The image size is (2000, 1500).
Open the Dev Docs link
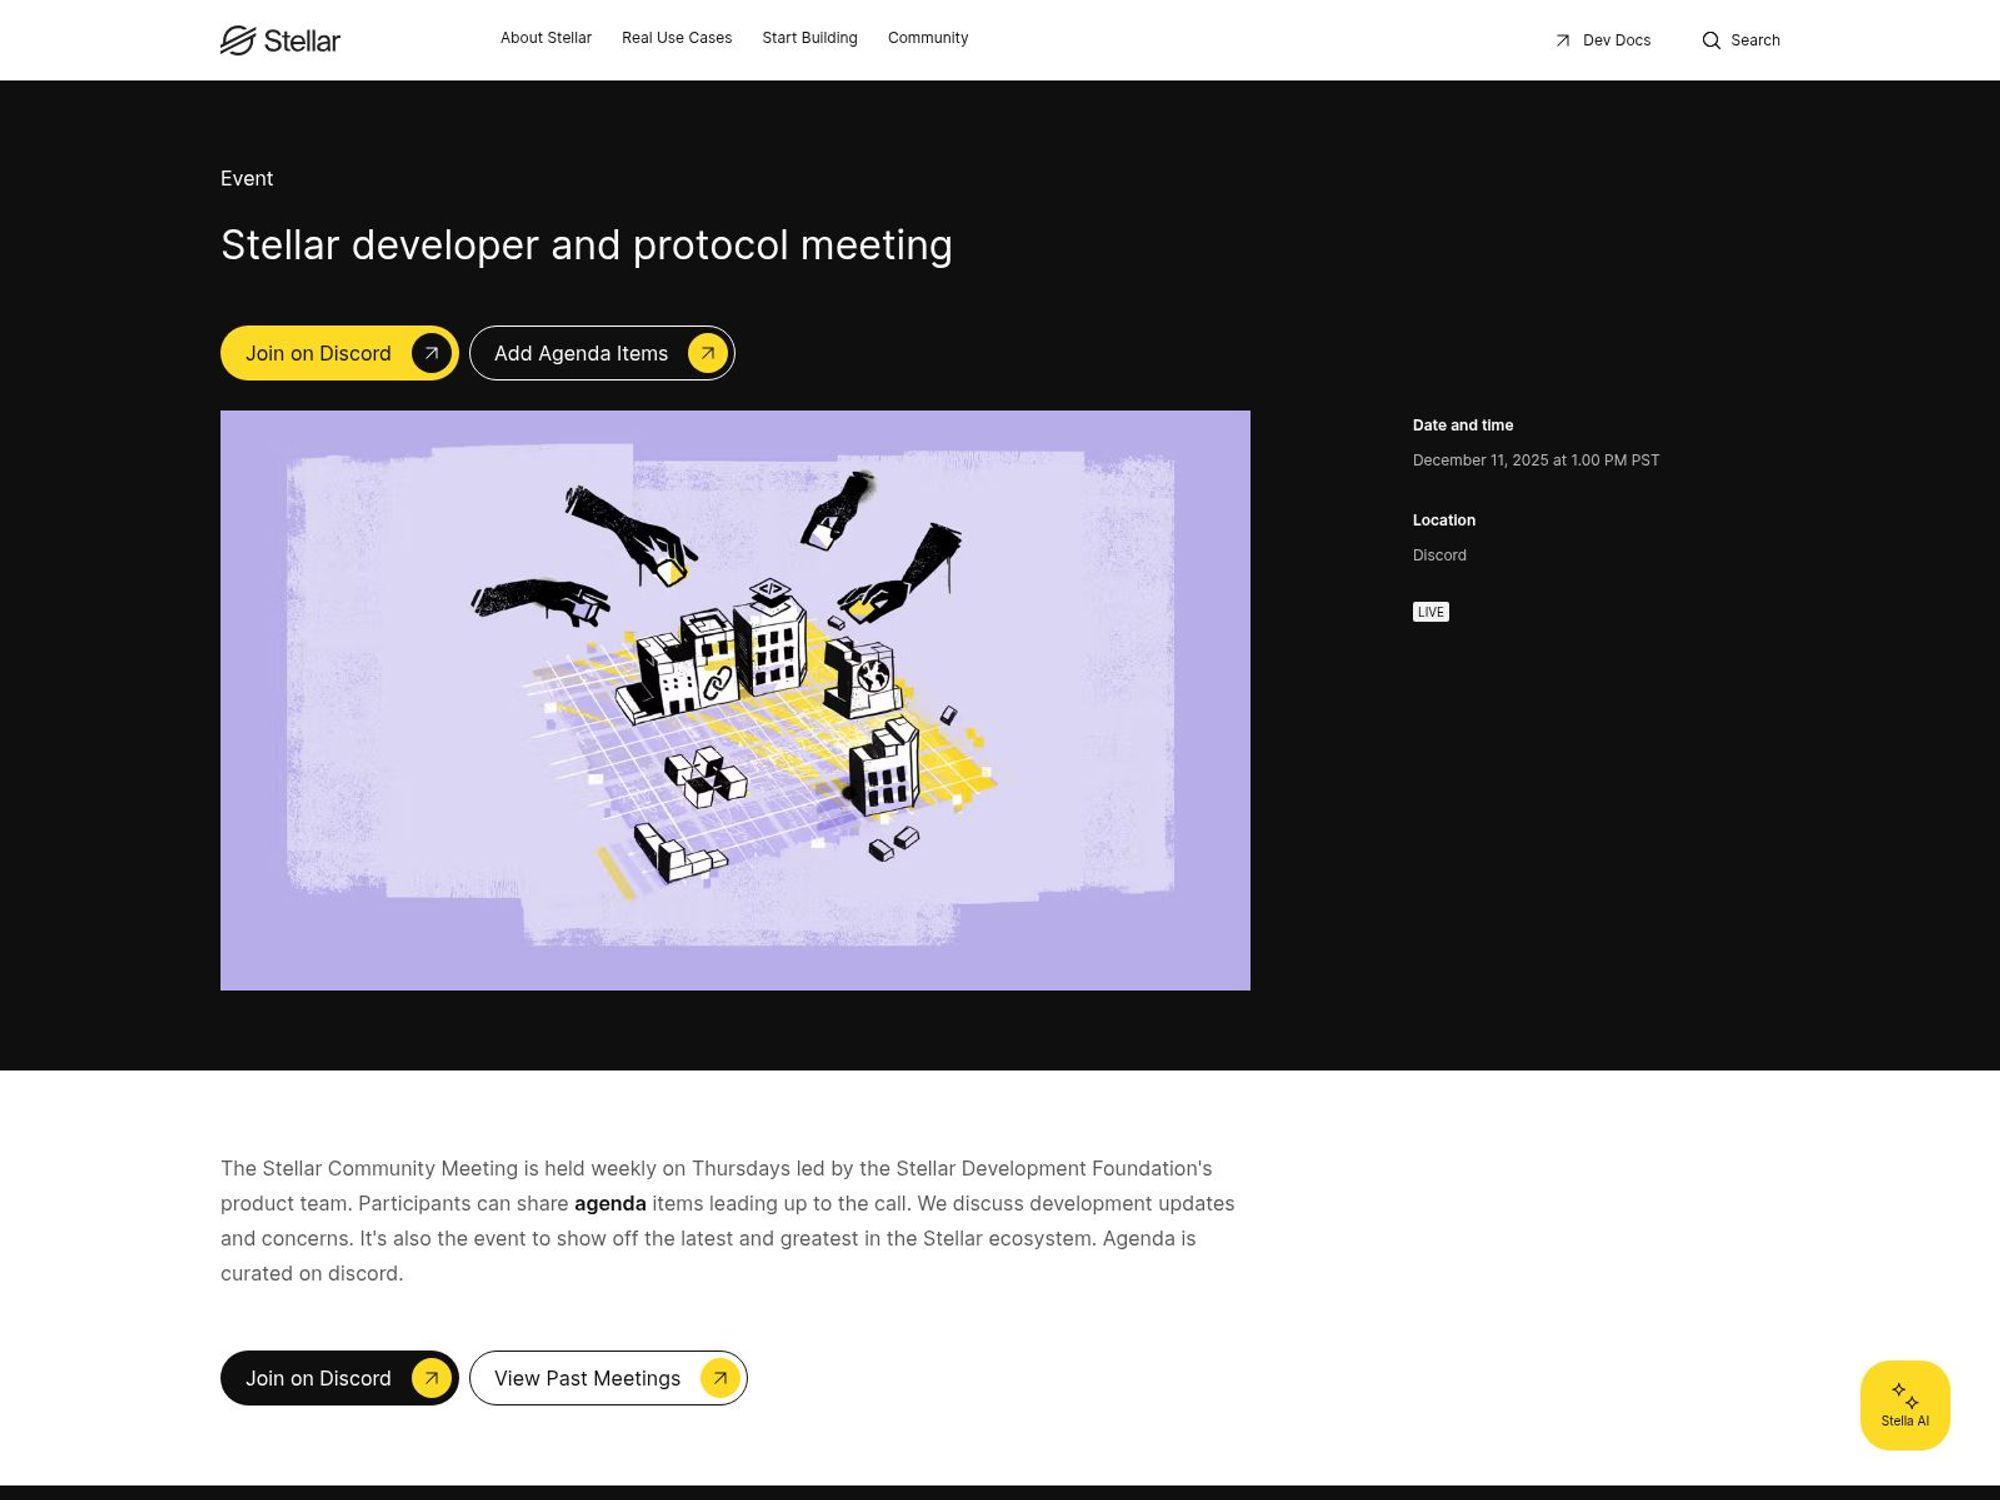click(x=1615, y=41)
